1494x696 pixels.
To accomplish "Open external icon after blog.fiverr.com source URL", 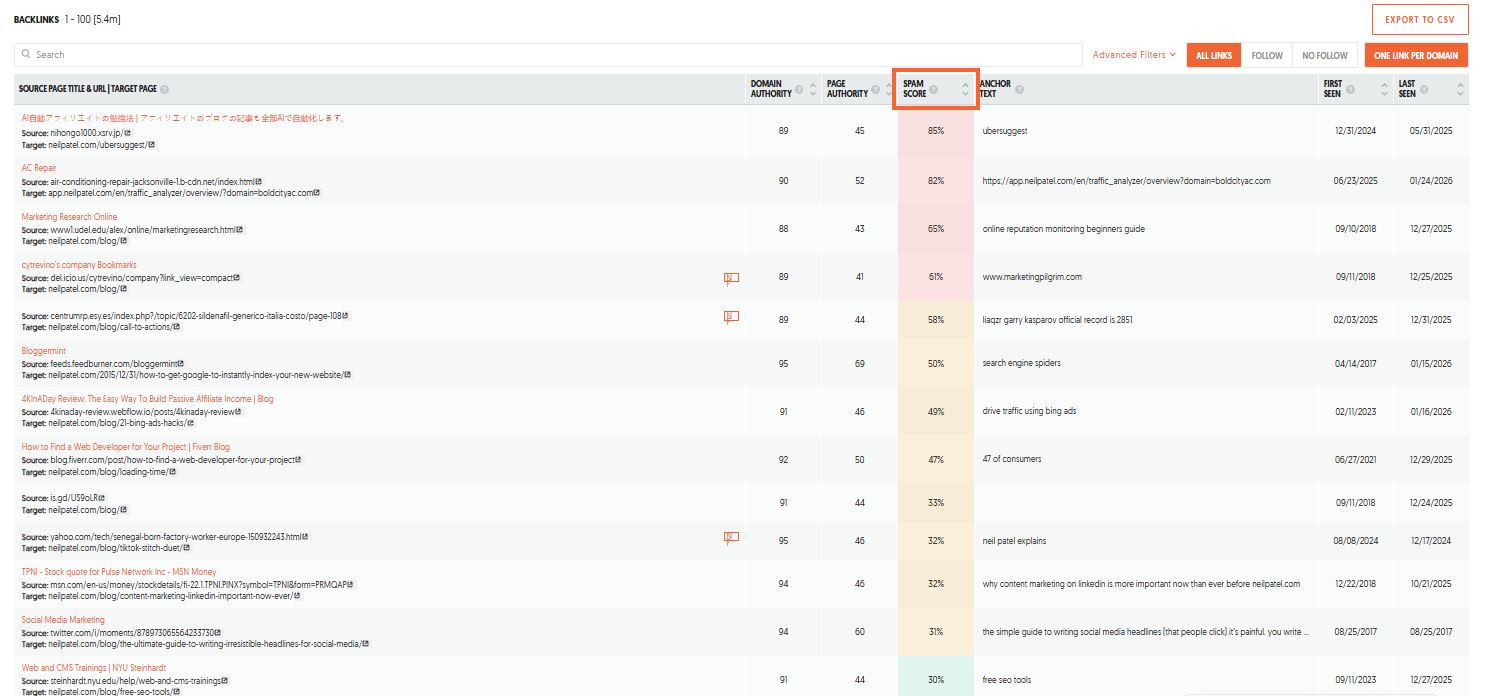I will [x=298, y=460].
